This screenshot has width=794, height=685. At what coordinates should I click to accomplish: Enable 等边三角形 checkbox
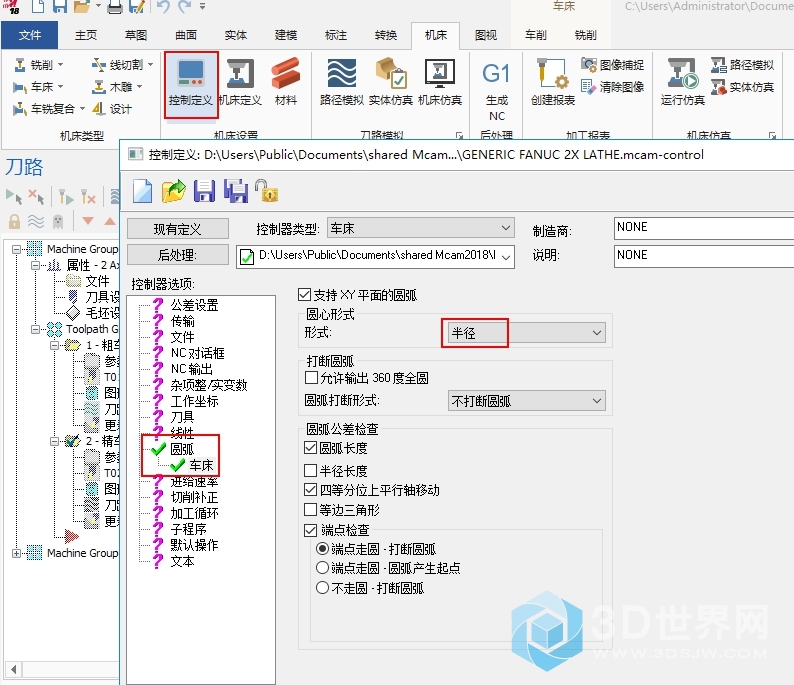click(x=310, y=509)
